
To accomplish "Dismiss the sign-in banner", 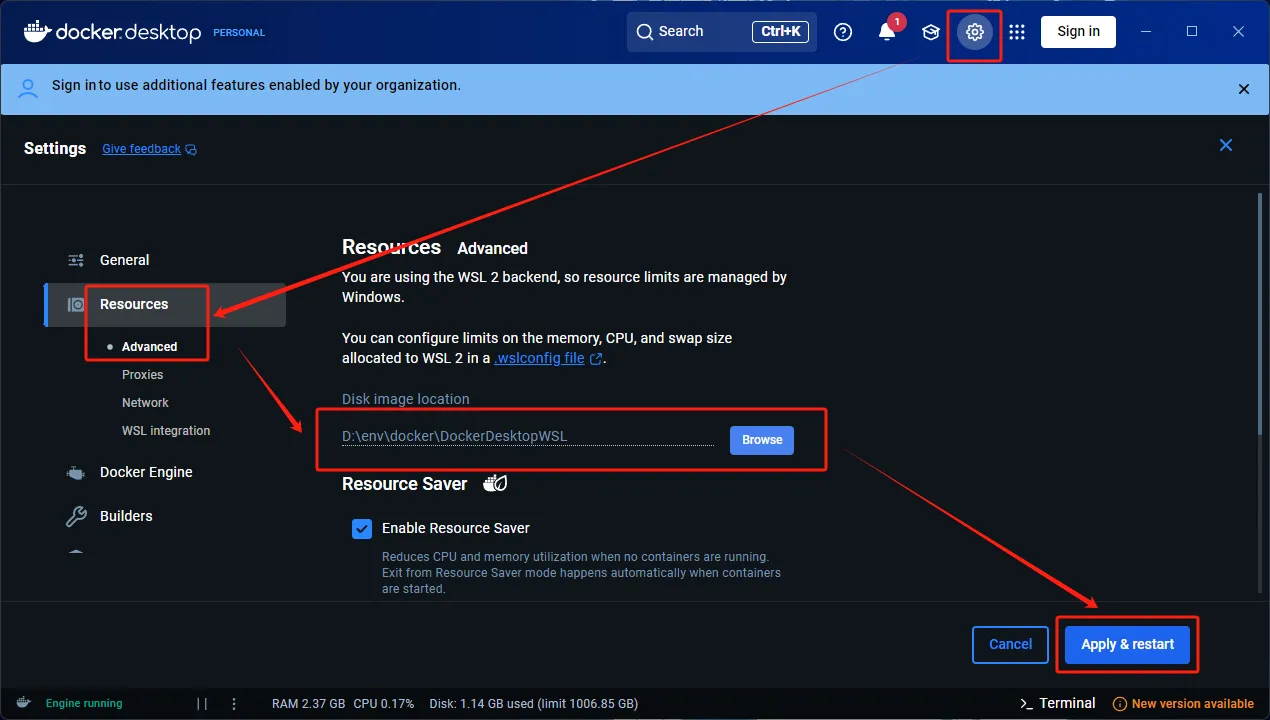I will [x=1244, y=89].
